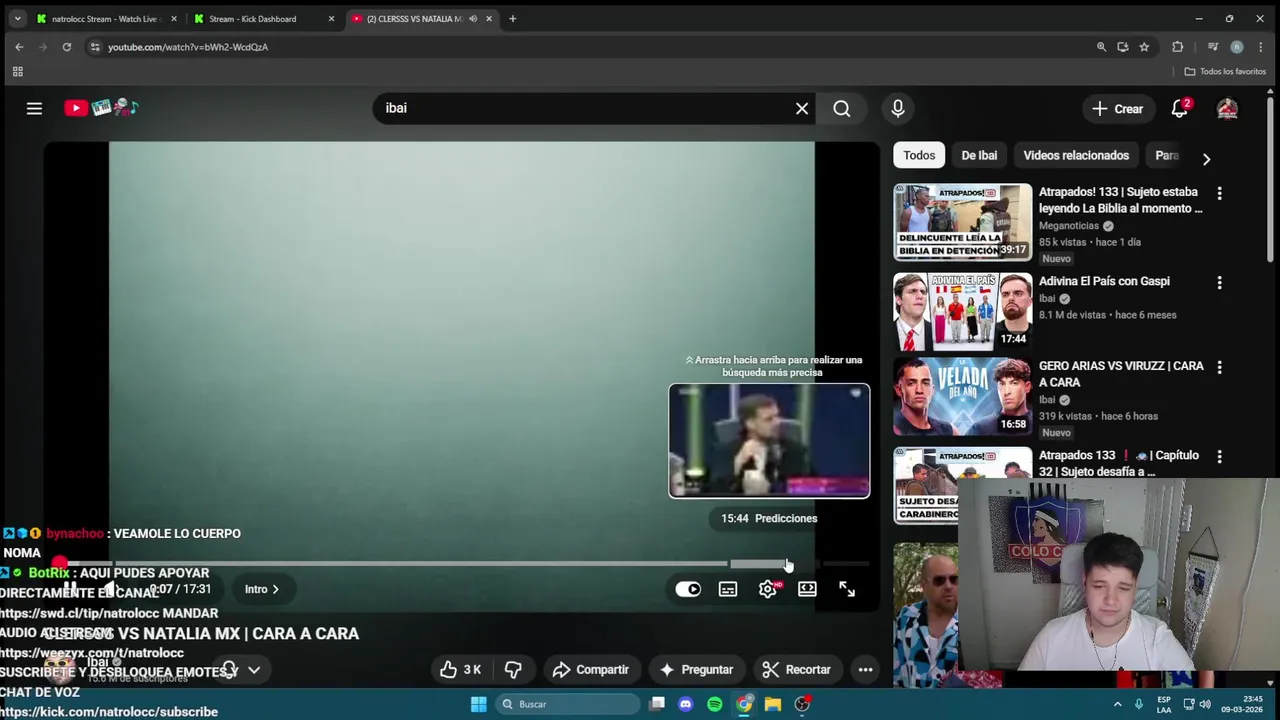Screen dimensions: 1280x720
Task: Switch to theater mode
Action: [807, 590]
